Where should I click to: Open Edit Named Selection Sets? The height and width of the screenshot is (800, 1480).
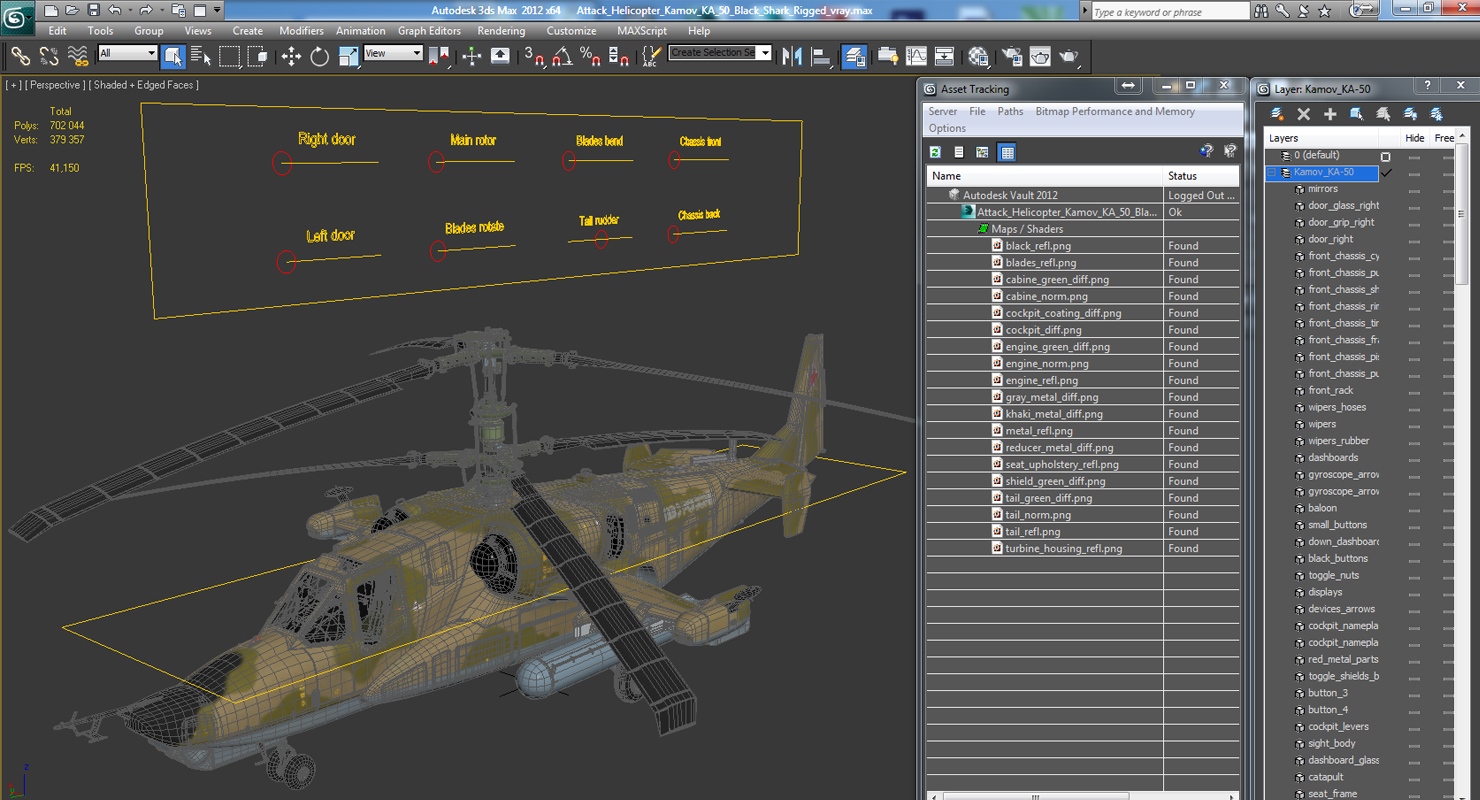click(x=651, y=57)
